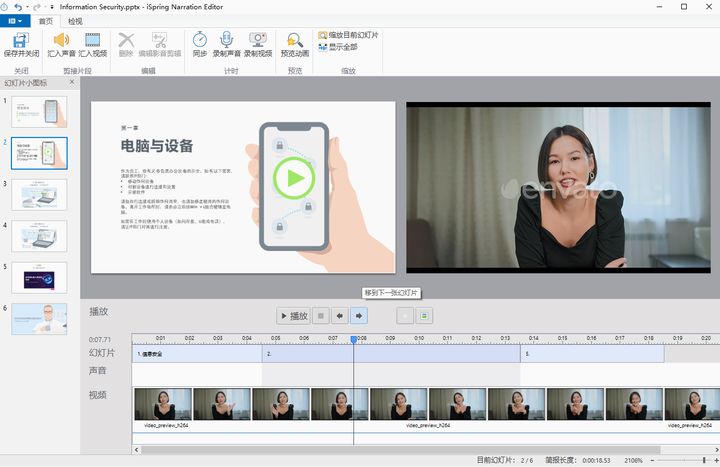The width and height of the screenshot is (720, 467).
Task: Open the blue file menu dropdown
Action: (15, 21)
